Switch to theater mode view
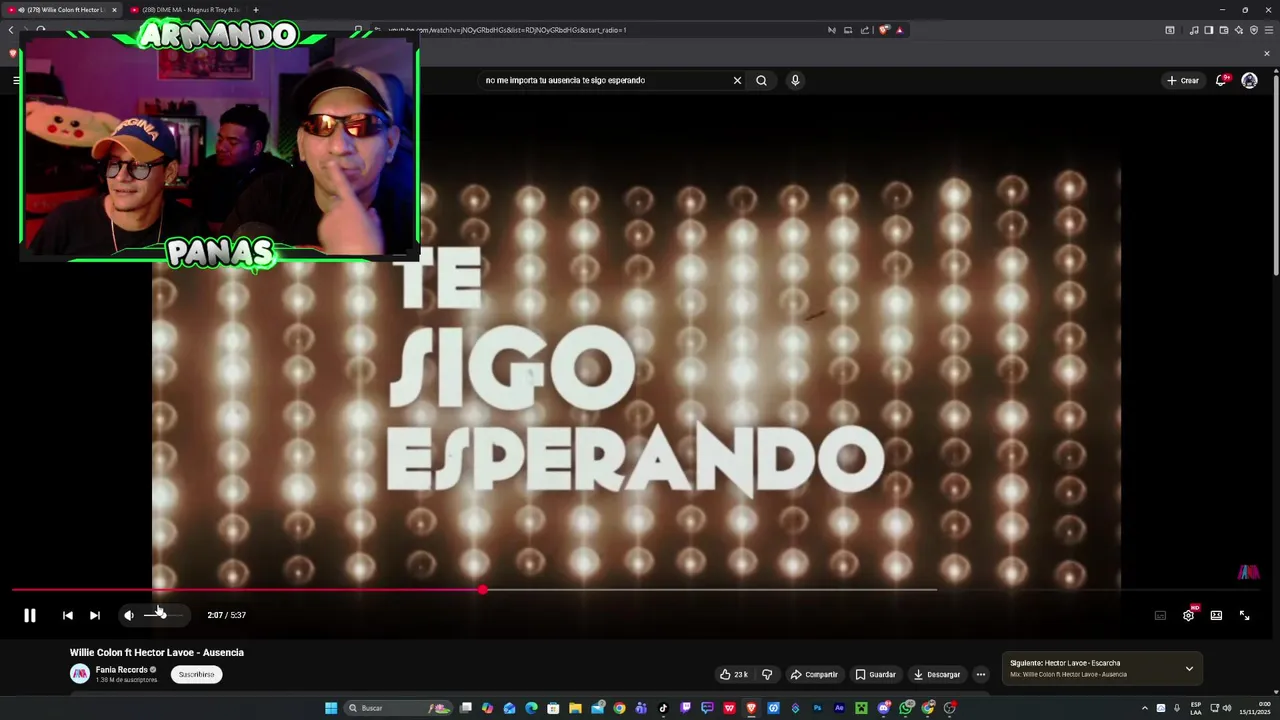This screenshot has width=1280, height=720. click(x=1216, y=616)
